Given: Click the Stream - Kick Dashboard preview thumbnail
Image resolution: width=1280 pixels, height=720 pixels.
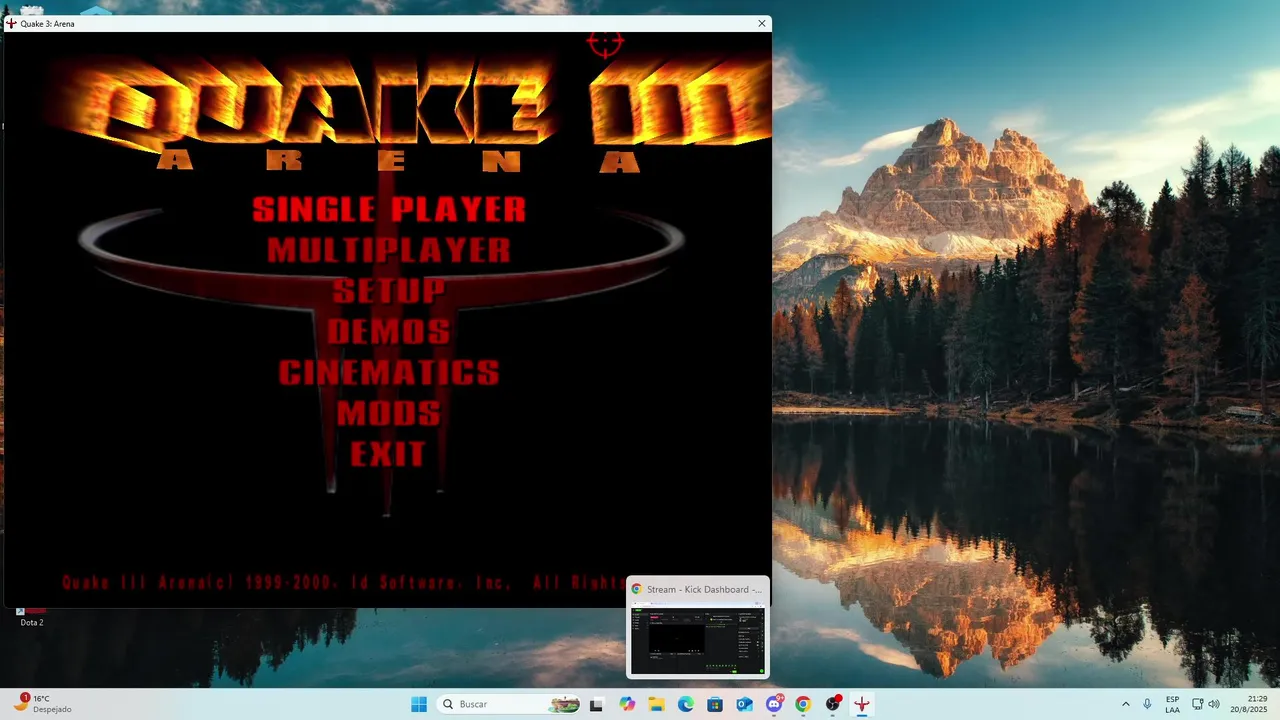Looking at the screenshot, I should [x=698, y=627].
